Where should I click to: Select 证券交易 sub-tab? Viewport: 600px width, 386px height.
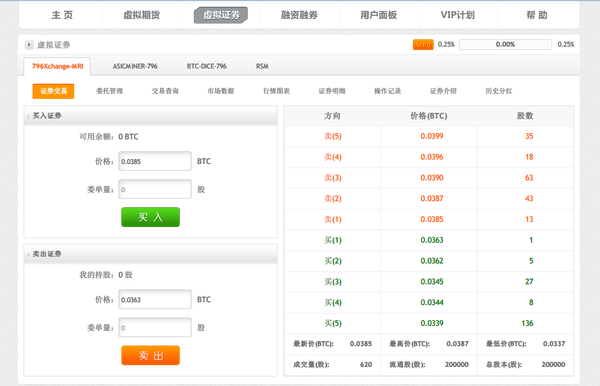pyautogui.click(x=53, y=91)
